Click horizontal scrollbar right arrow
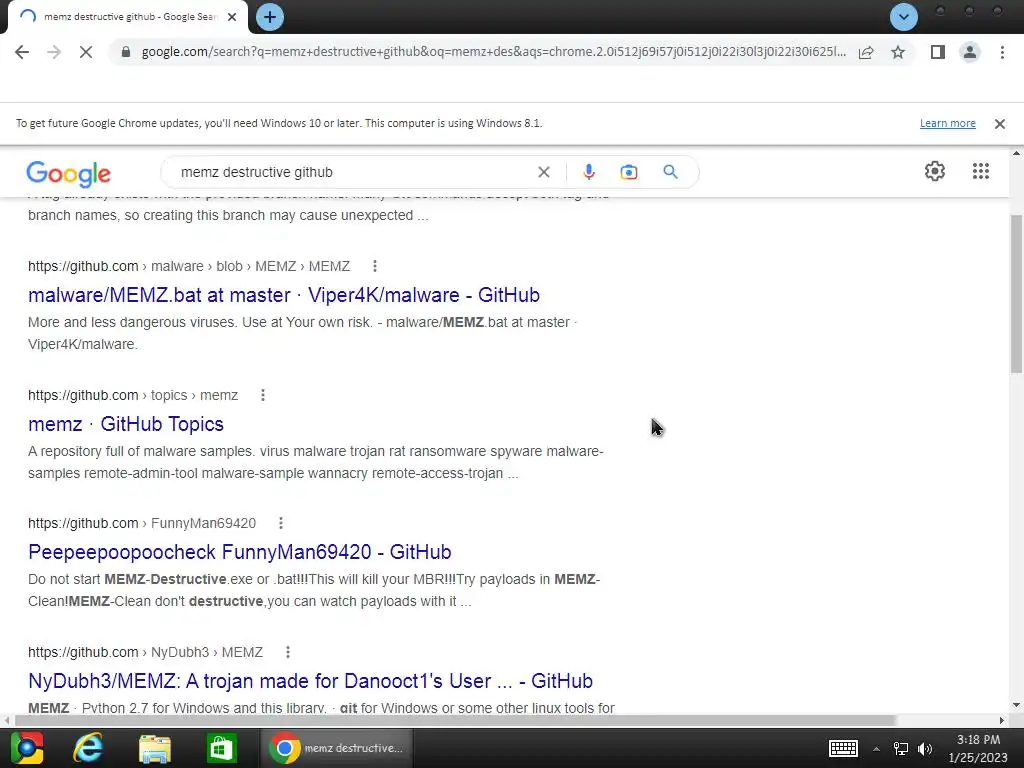The image size is (1024, 768). 1001,721
